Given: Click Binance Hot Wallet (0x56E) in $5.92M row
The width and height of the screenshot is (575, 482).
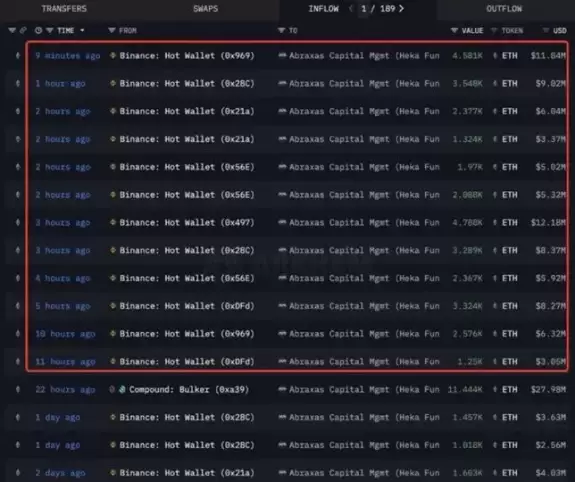Looking at the screenshot, I should pos(187,278).
